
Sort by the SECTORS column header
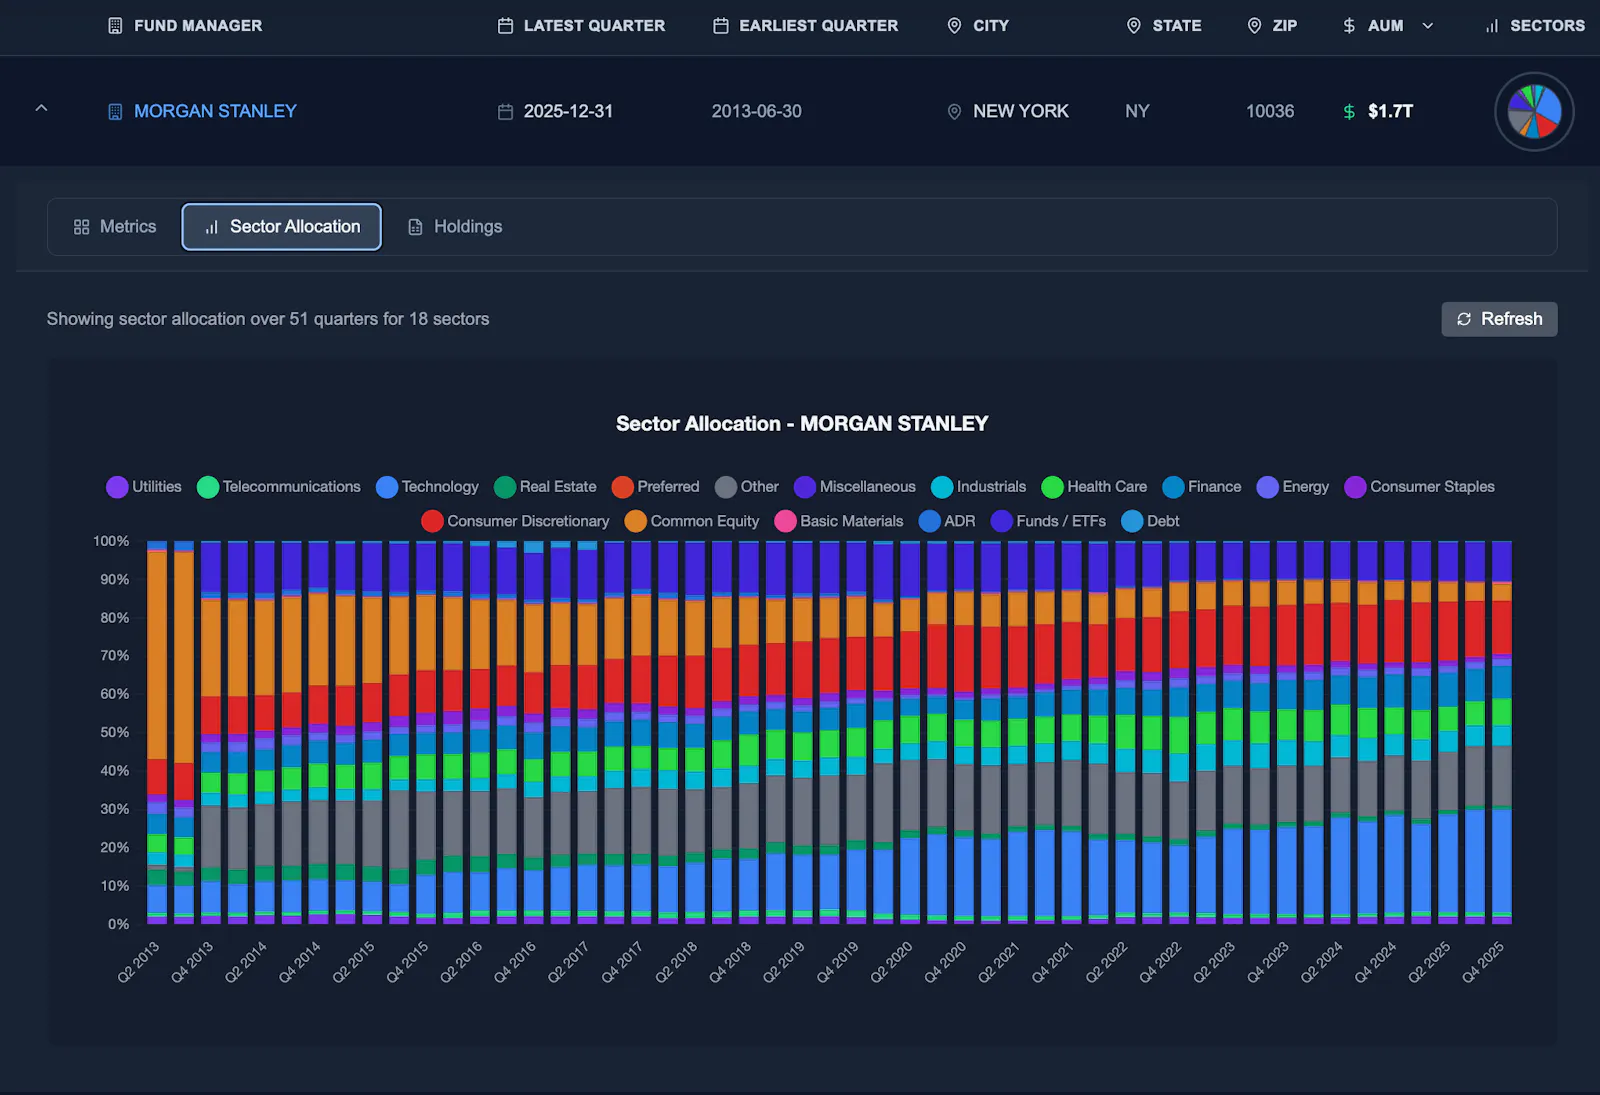[x=1547, y=26]
